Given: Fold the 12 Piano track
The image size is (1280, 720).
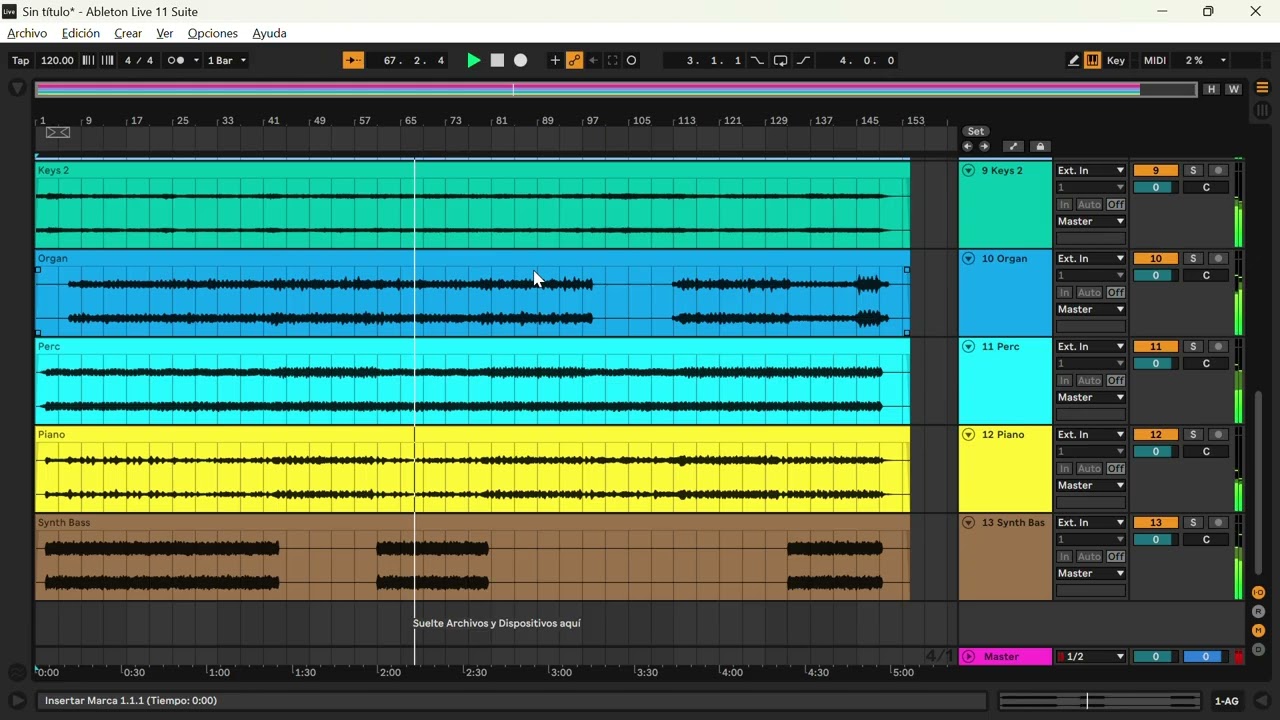Looking at the screenshot, I should (x=968, y=435).
